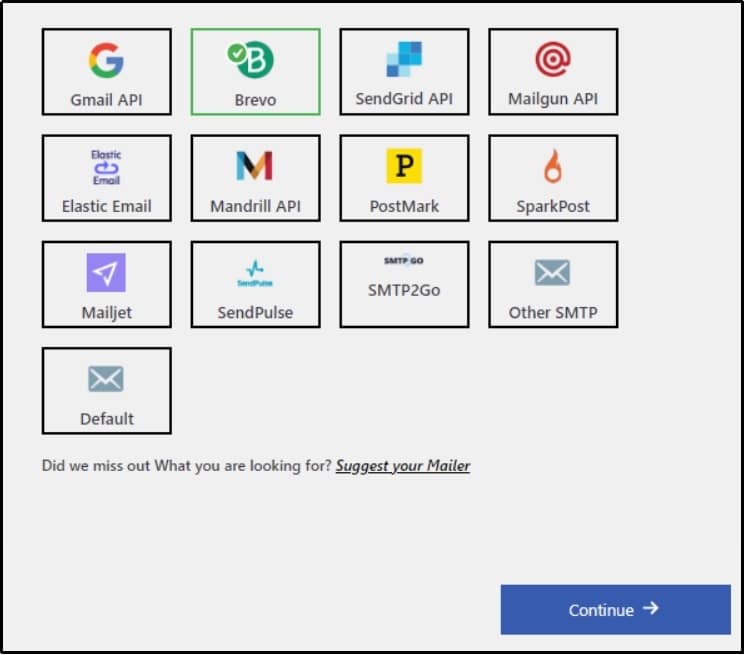Pick the SMTP2Go logo
The width and height of the screenshot is (745, 655).
pyautogui.click(x=404, y=260)
